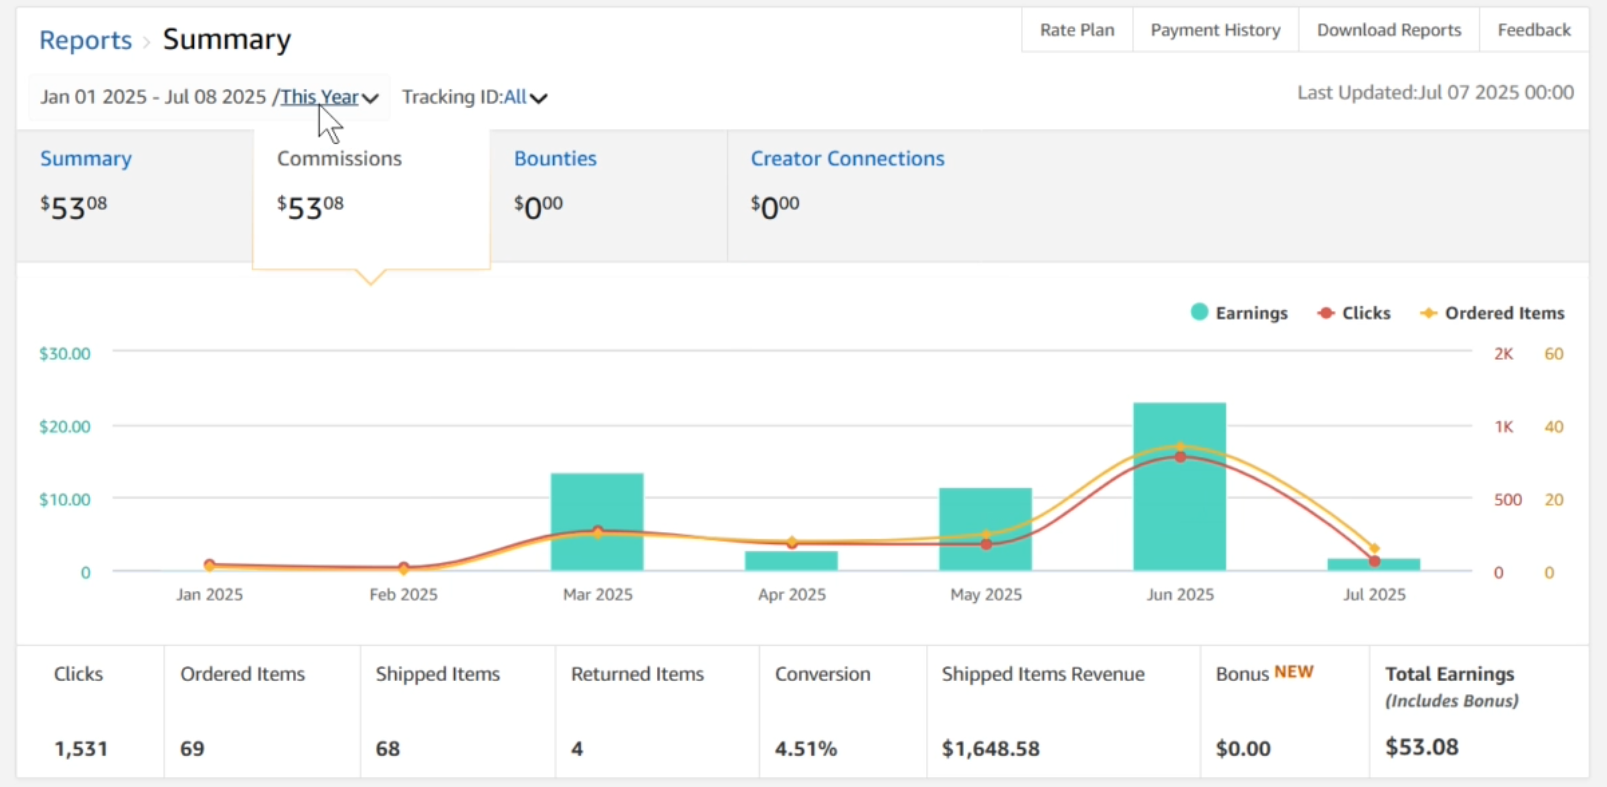Click the Bonus NEW column header

(1265, 673)
